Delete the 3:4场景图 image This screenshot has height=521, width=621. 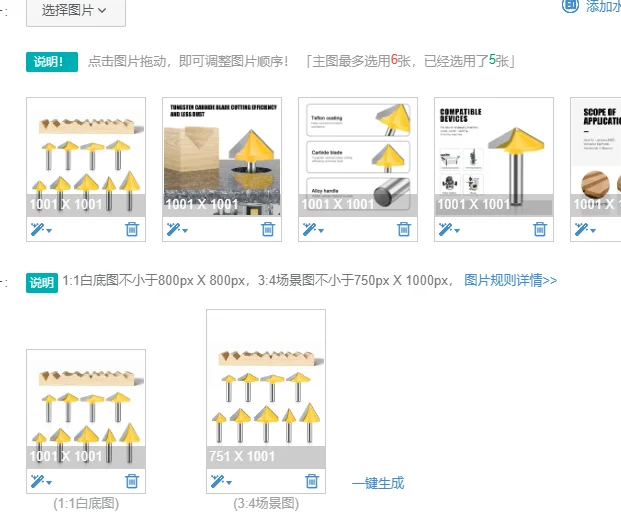click(x=312, y=481)
